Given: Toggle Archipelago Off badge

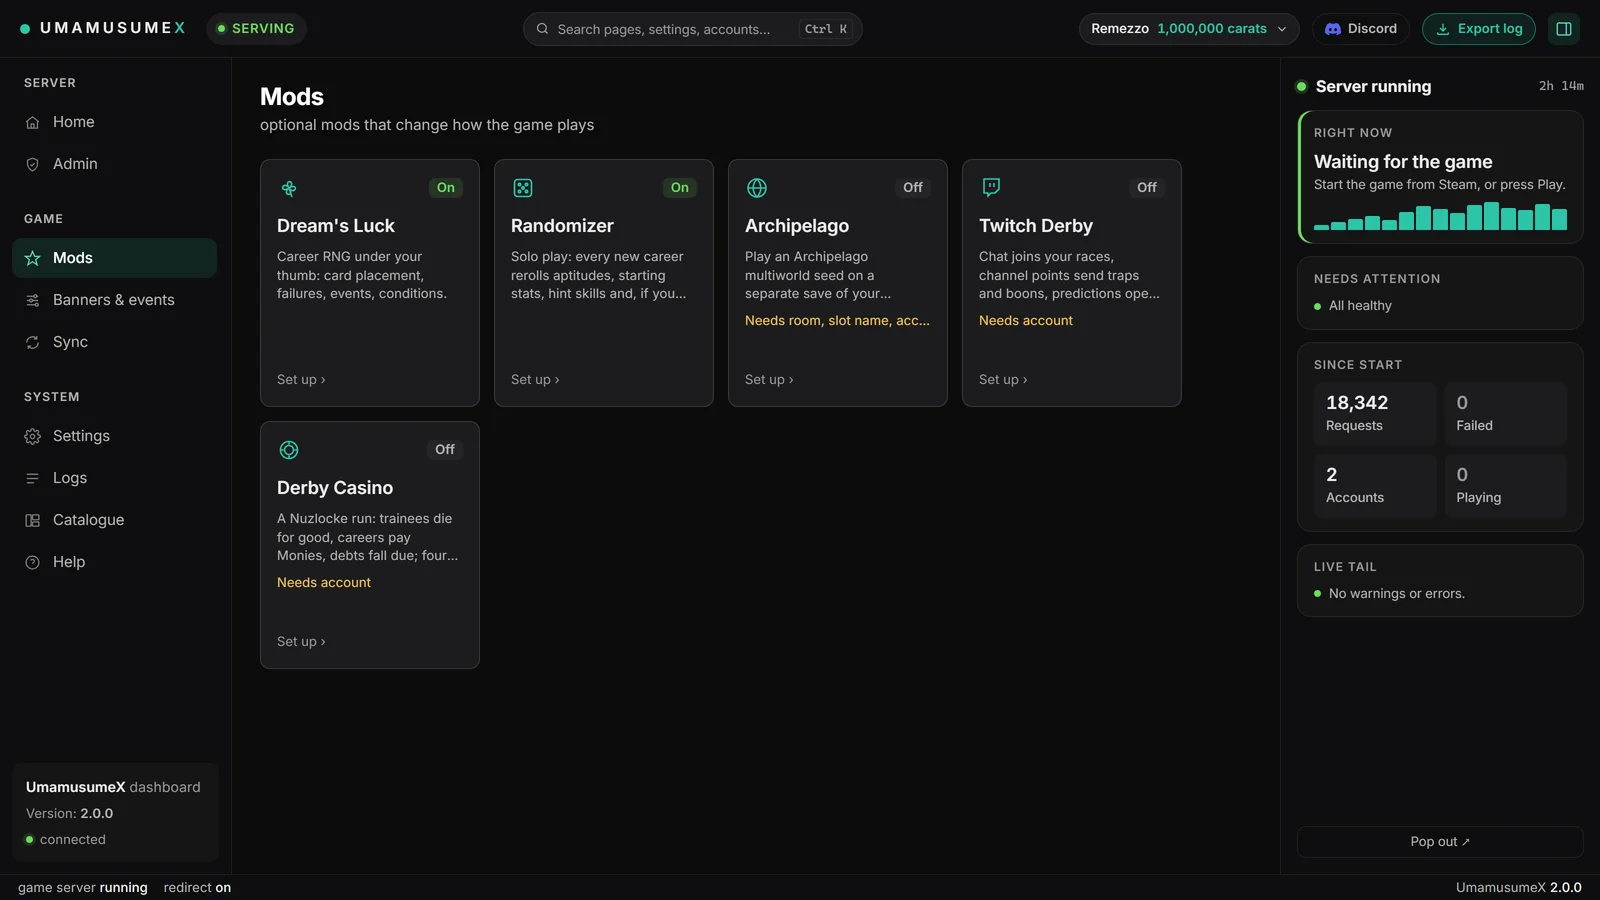Looking at the screenshot, I should (x=913, y=187).
